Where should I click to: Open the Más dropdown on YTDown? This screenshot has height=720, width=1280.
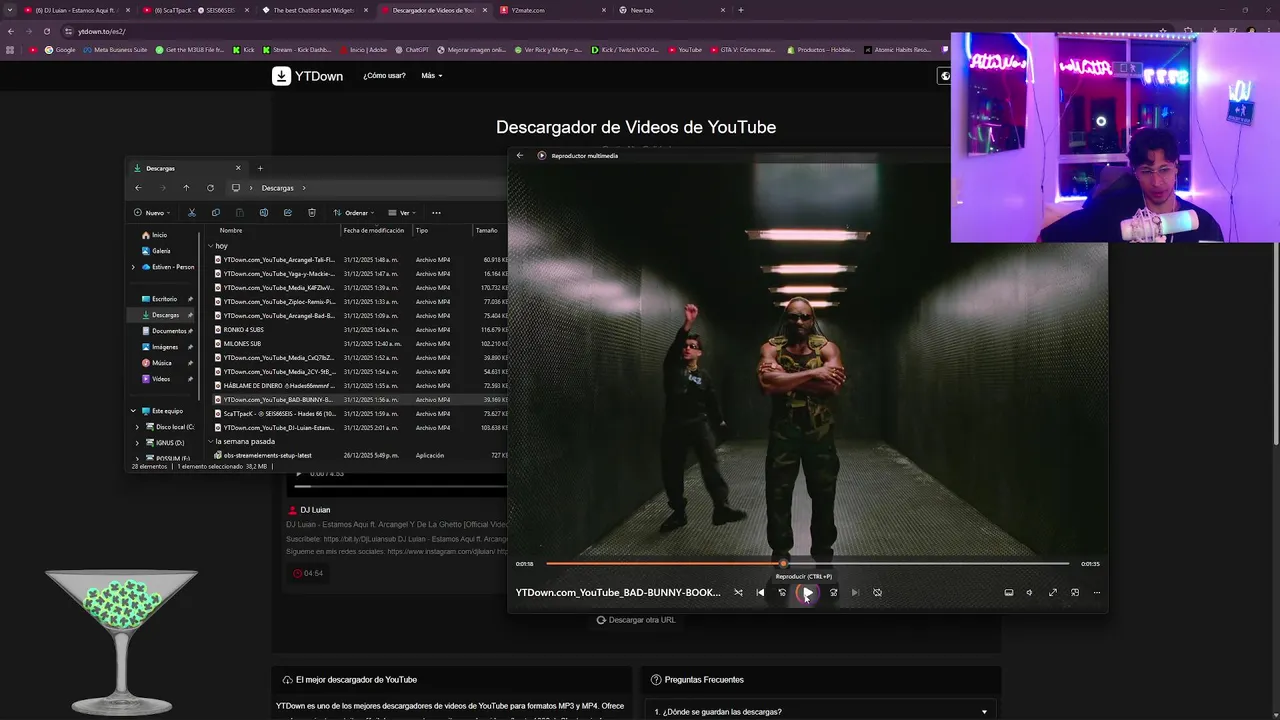point(432,76)
